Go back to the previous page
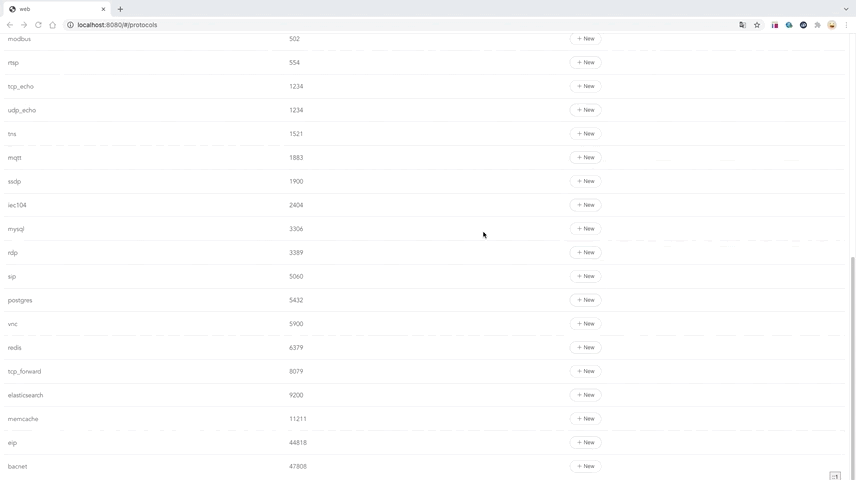The height and width of the screenshot is (480, 856). tap(10, 25)
